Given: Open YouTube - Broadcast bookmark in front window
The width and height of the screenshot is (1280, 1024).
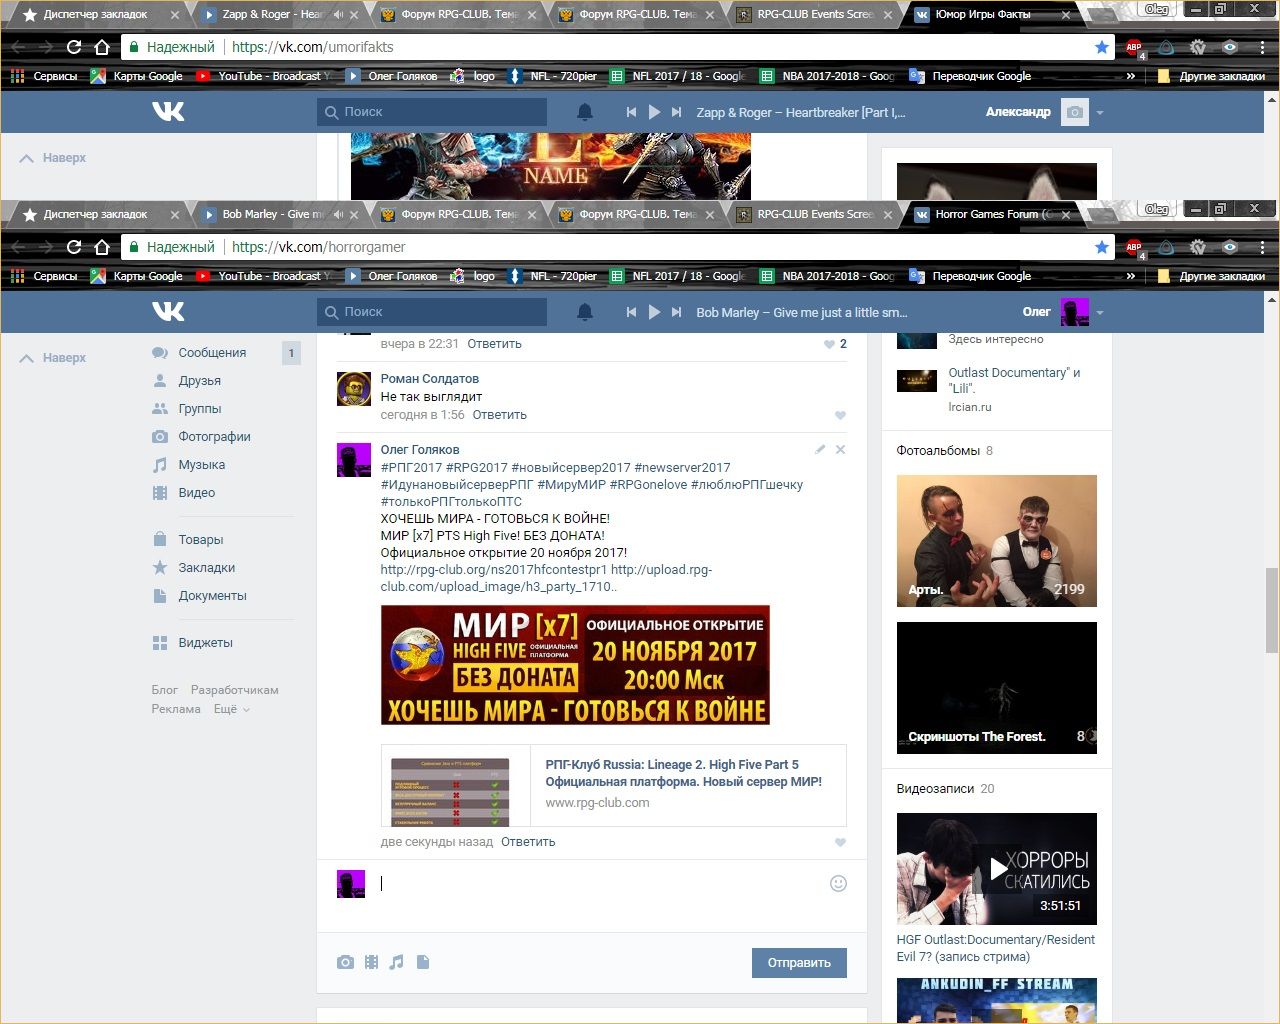Looking at the screenshot, I should pos(263,276).
